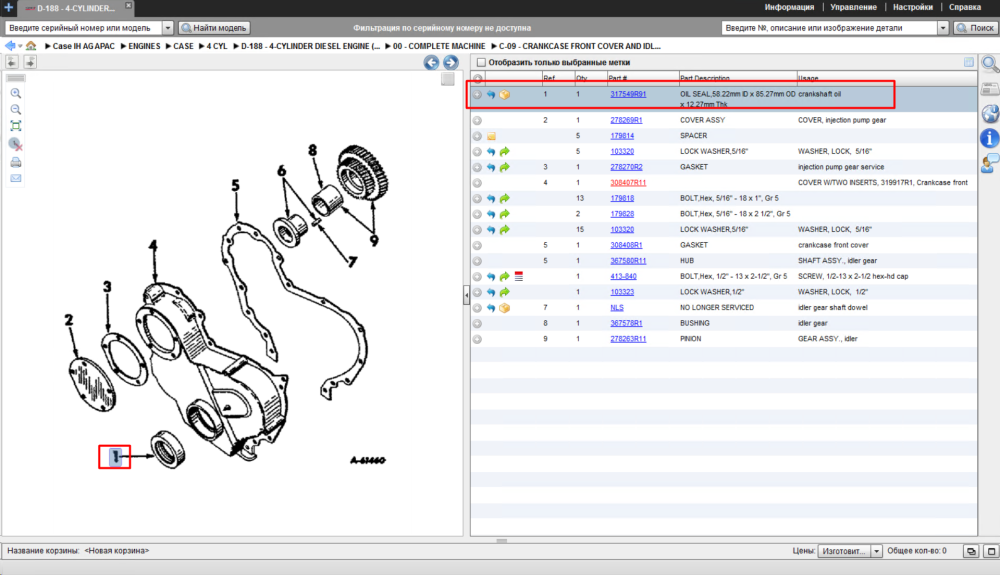This screenshot has width=1000, height=575.
Task: Go to the home catalog icon
Action: [x=31, y=46]
